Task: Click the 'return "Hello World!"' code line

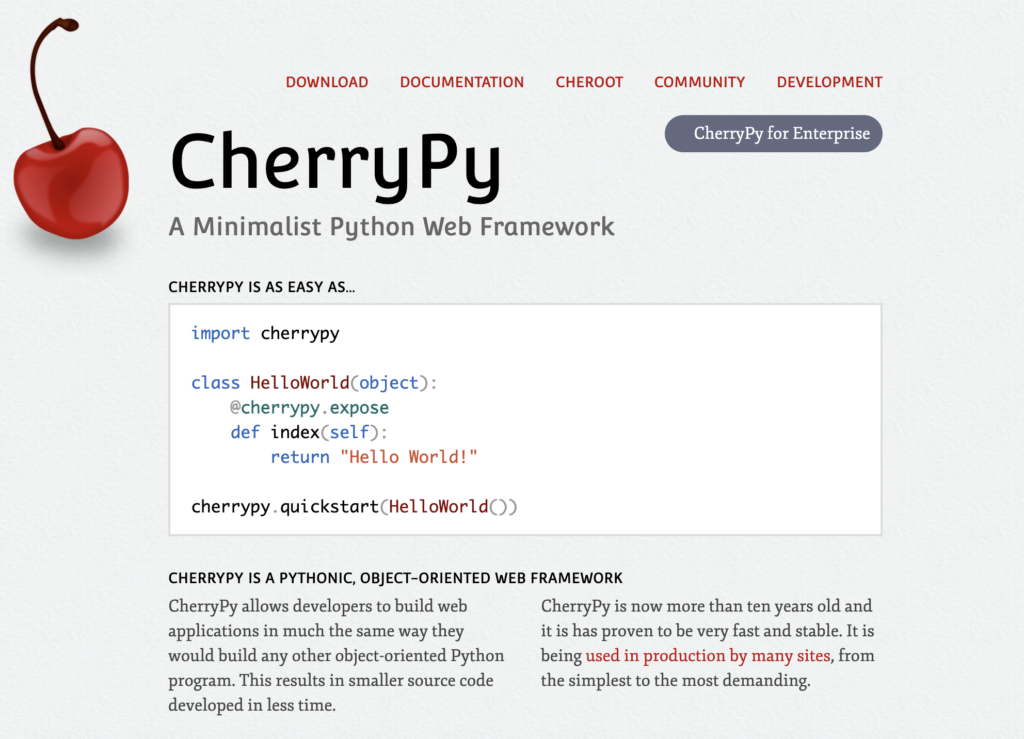Action: point(374,457)
